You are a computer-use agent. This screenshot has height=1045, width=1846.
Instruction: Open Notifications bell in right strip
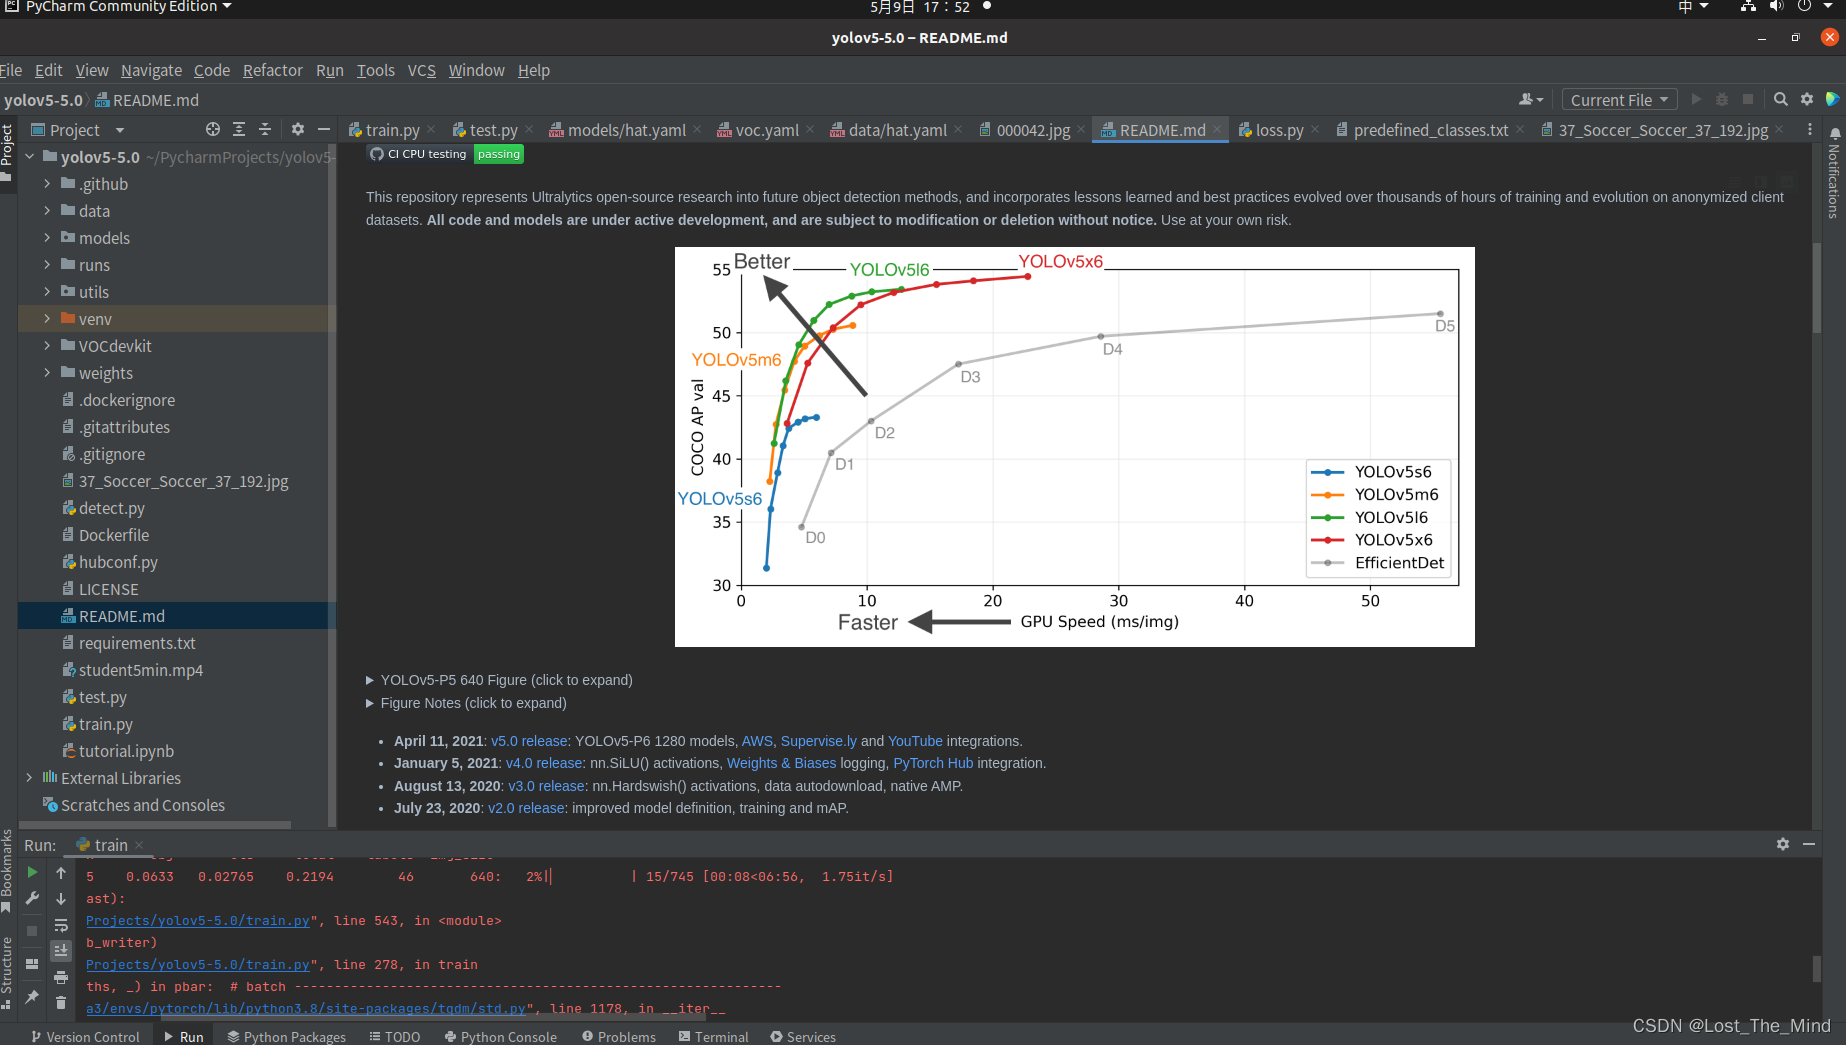click(x=1835, y=133)
